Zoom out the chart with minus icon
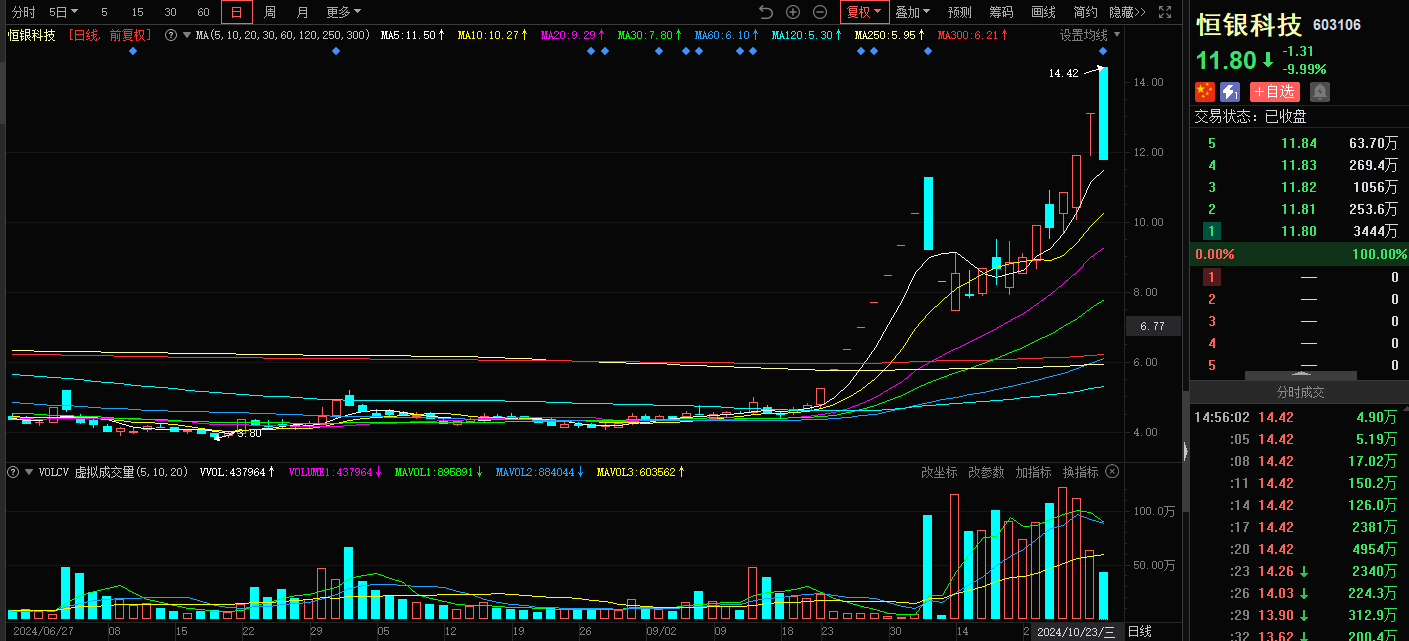This screenshot has height=641, width=1409. pyautogui.click(x=820, y=12)
